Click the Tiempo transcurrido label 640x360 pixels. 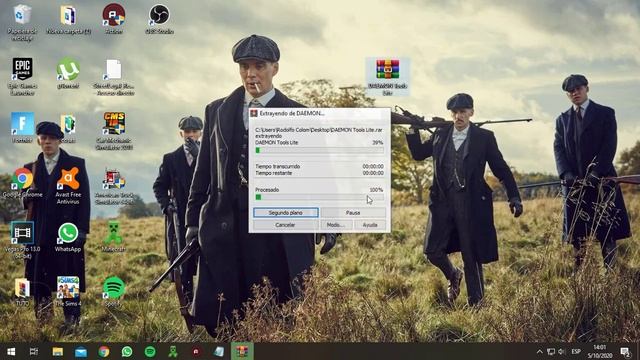pyautogui.click(x=278, y=167)
